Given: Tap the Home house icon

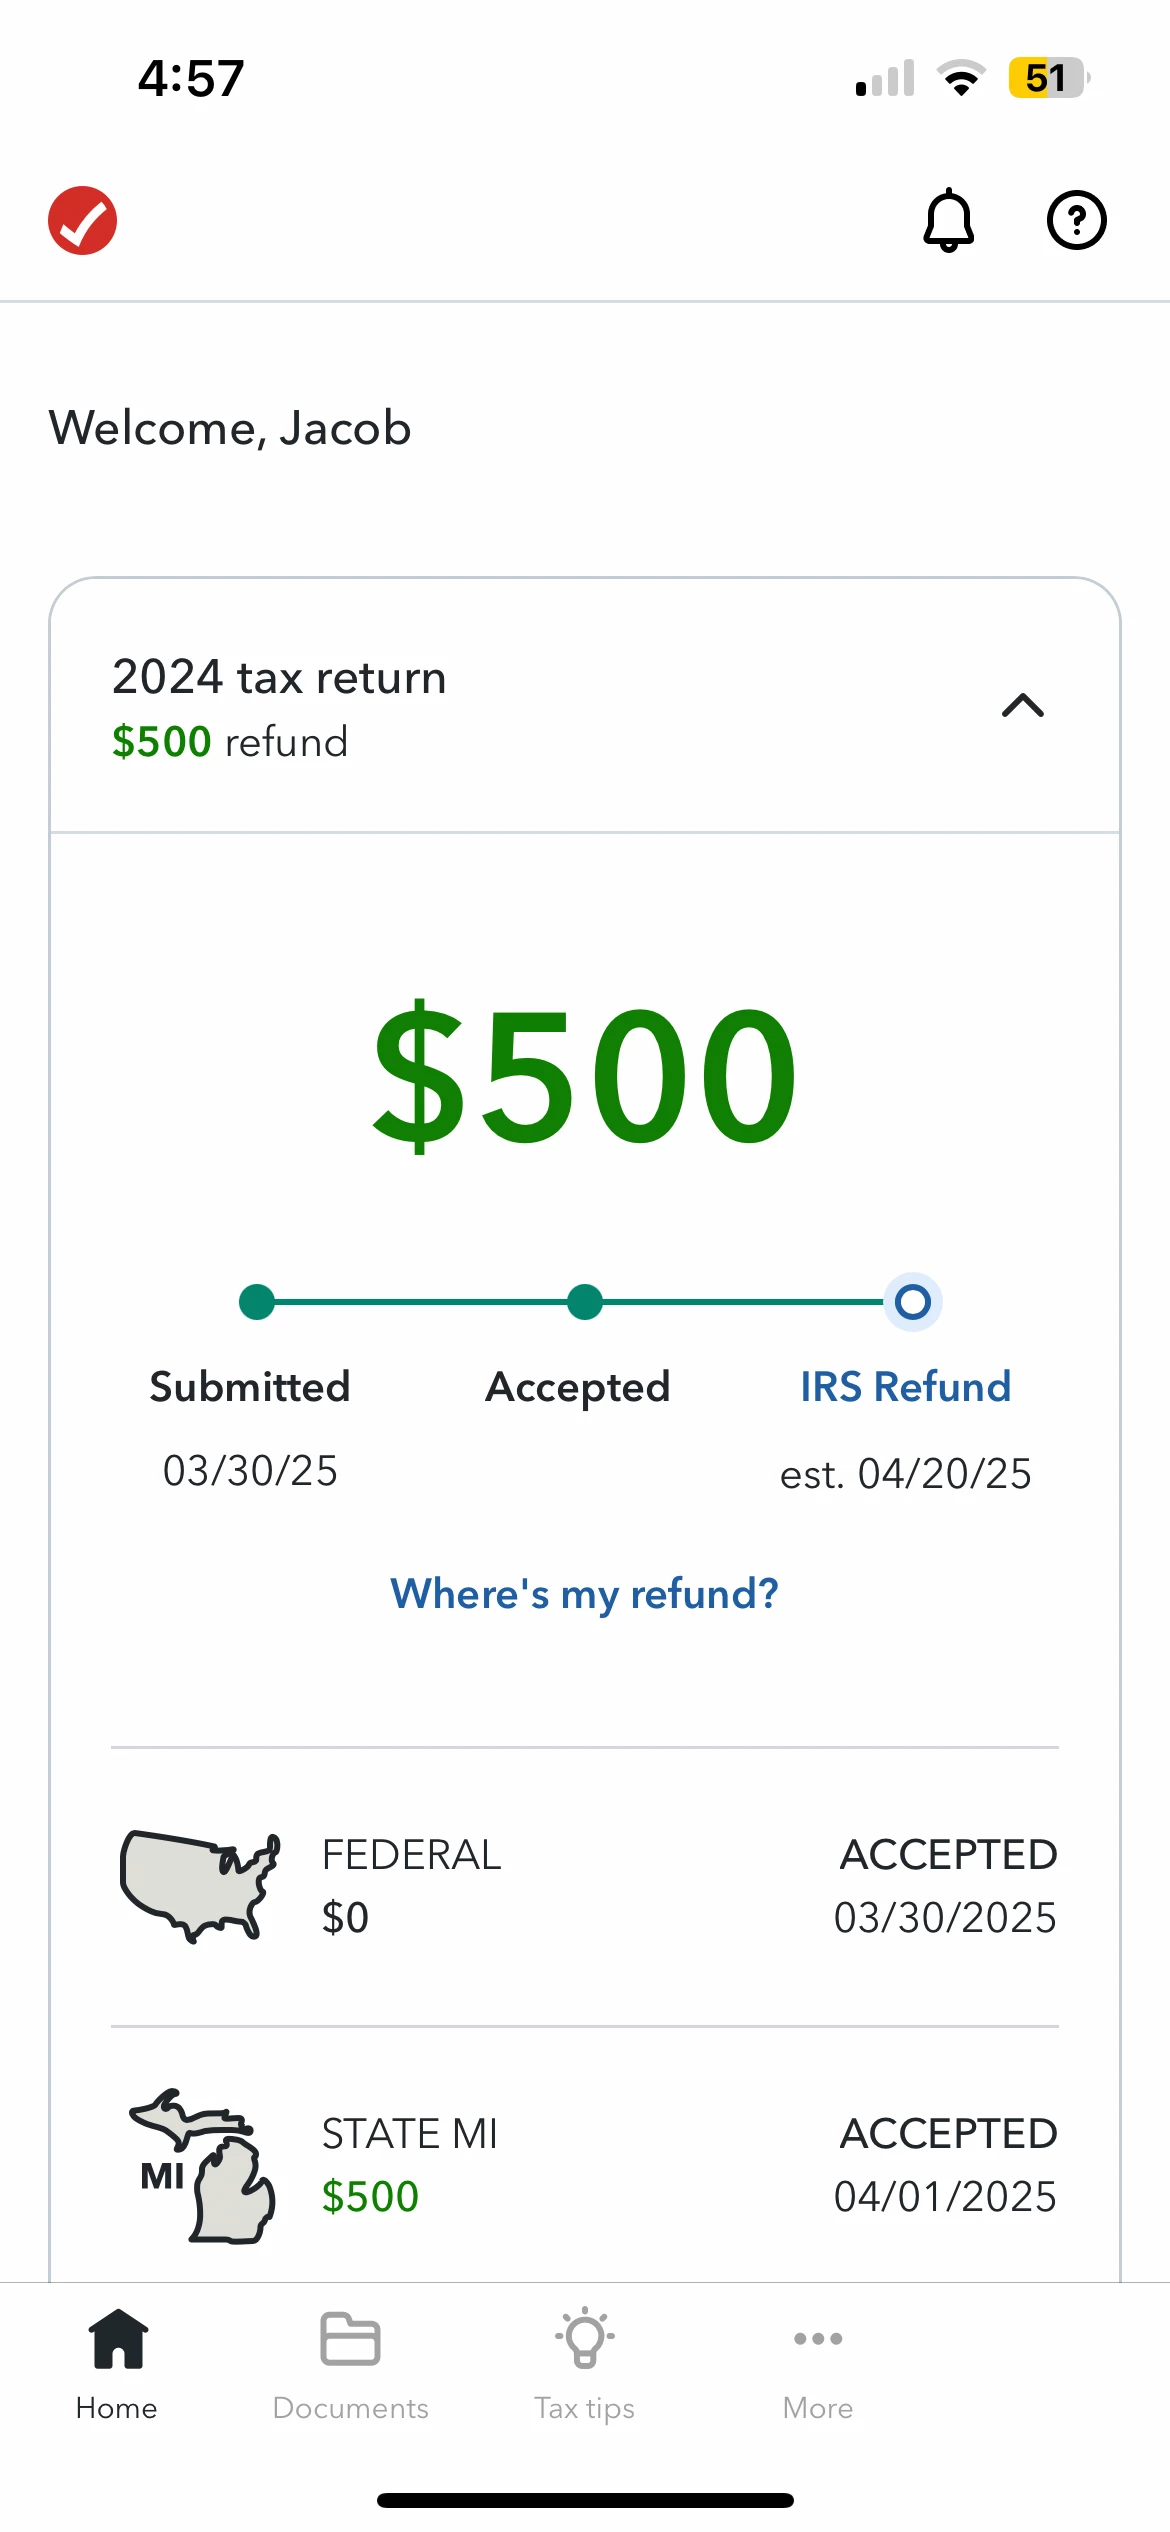Looking at the screenshot, I should (118, 2339).
